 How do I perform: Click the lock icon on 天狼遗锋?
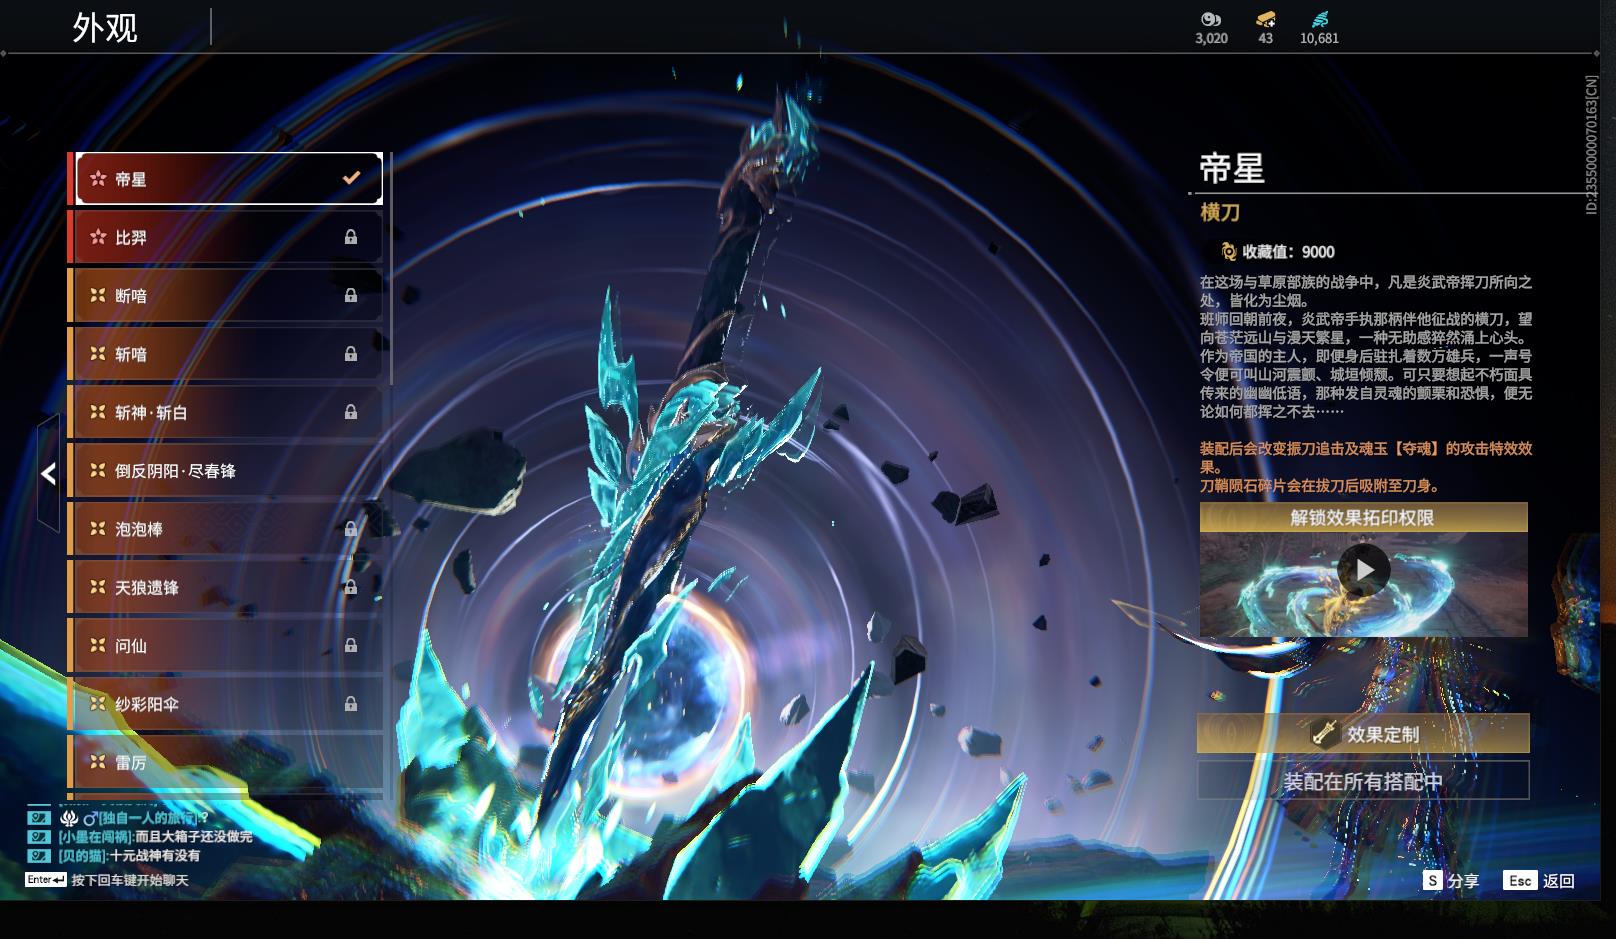click(x=351, y=587)
